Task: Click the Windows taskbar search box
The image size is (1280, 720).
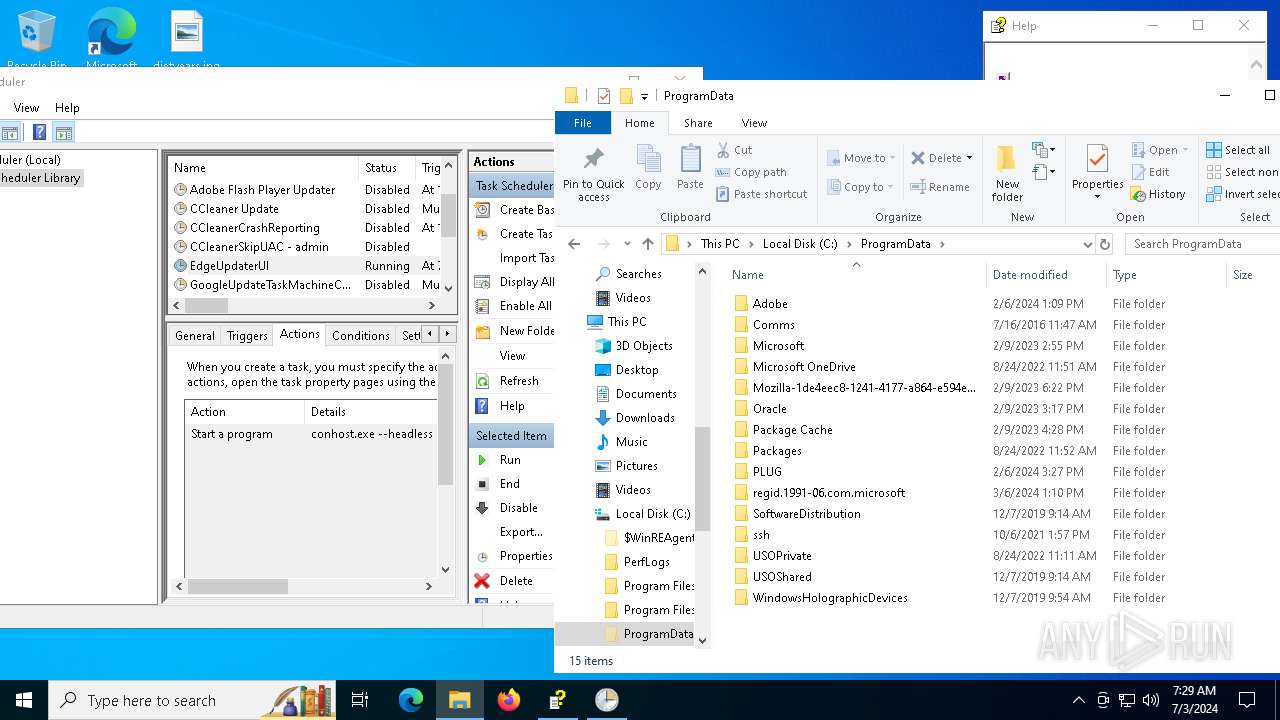Action: coord(192,700)
